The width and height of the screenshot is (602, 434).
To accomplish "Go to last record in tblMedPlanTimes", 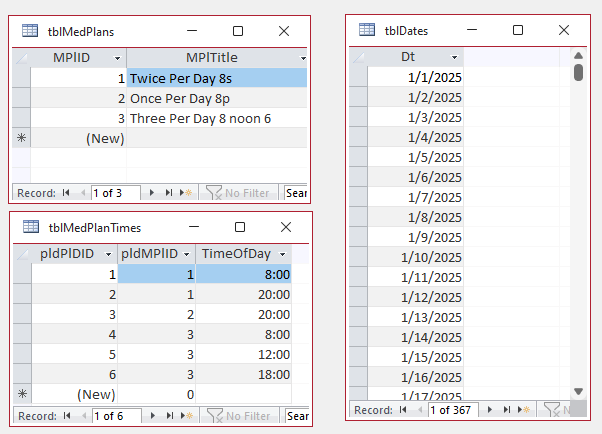I will (170, 416).
